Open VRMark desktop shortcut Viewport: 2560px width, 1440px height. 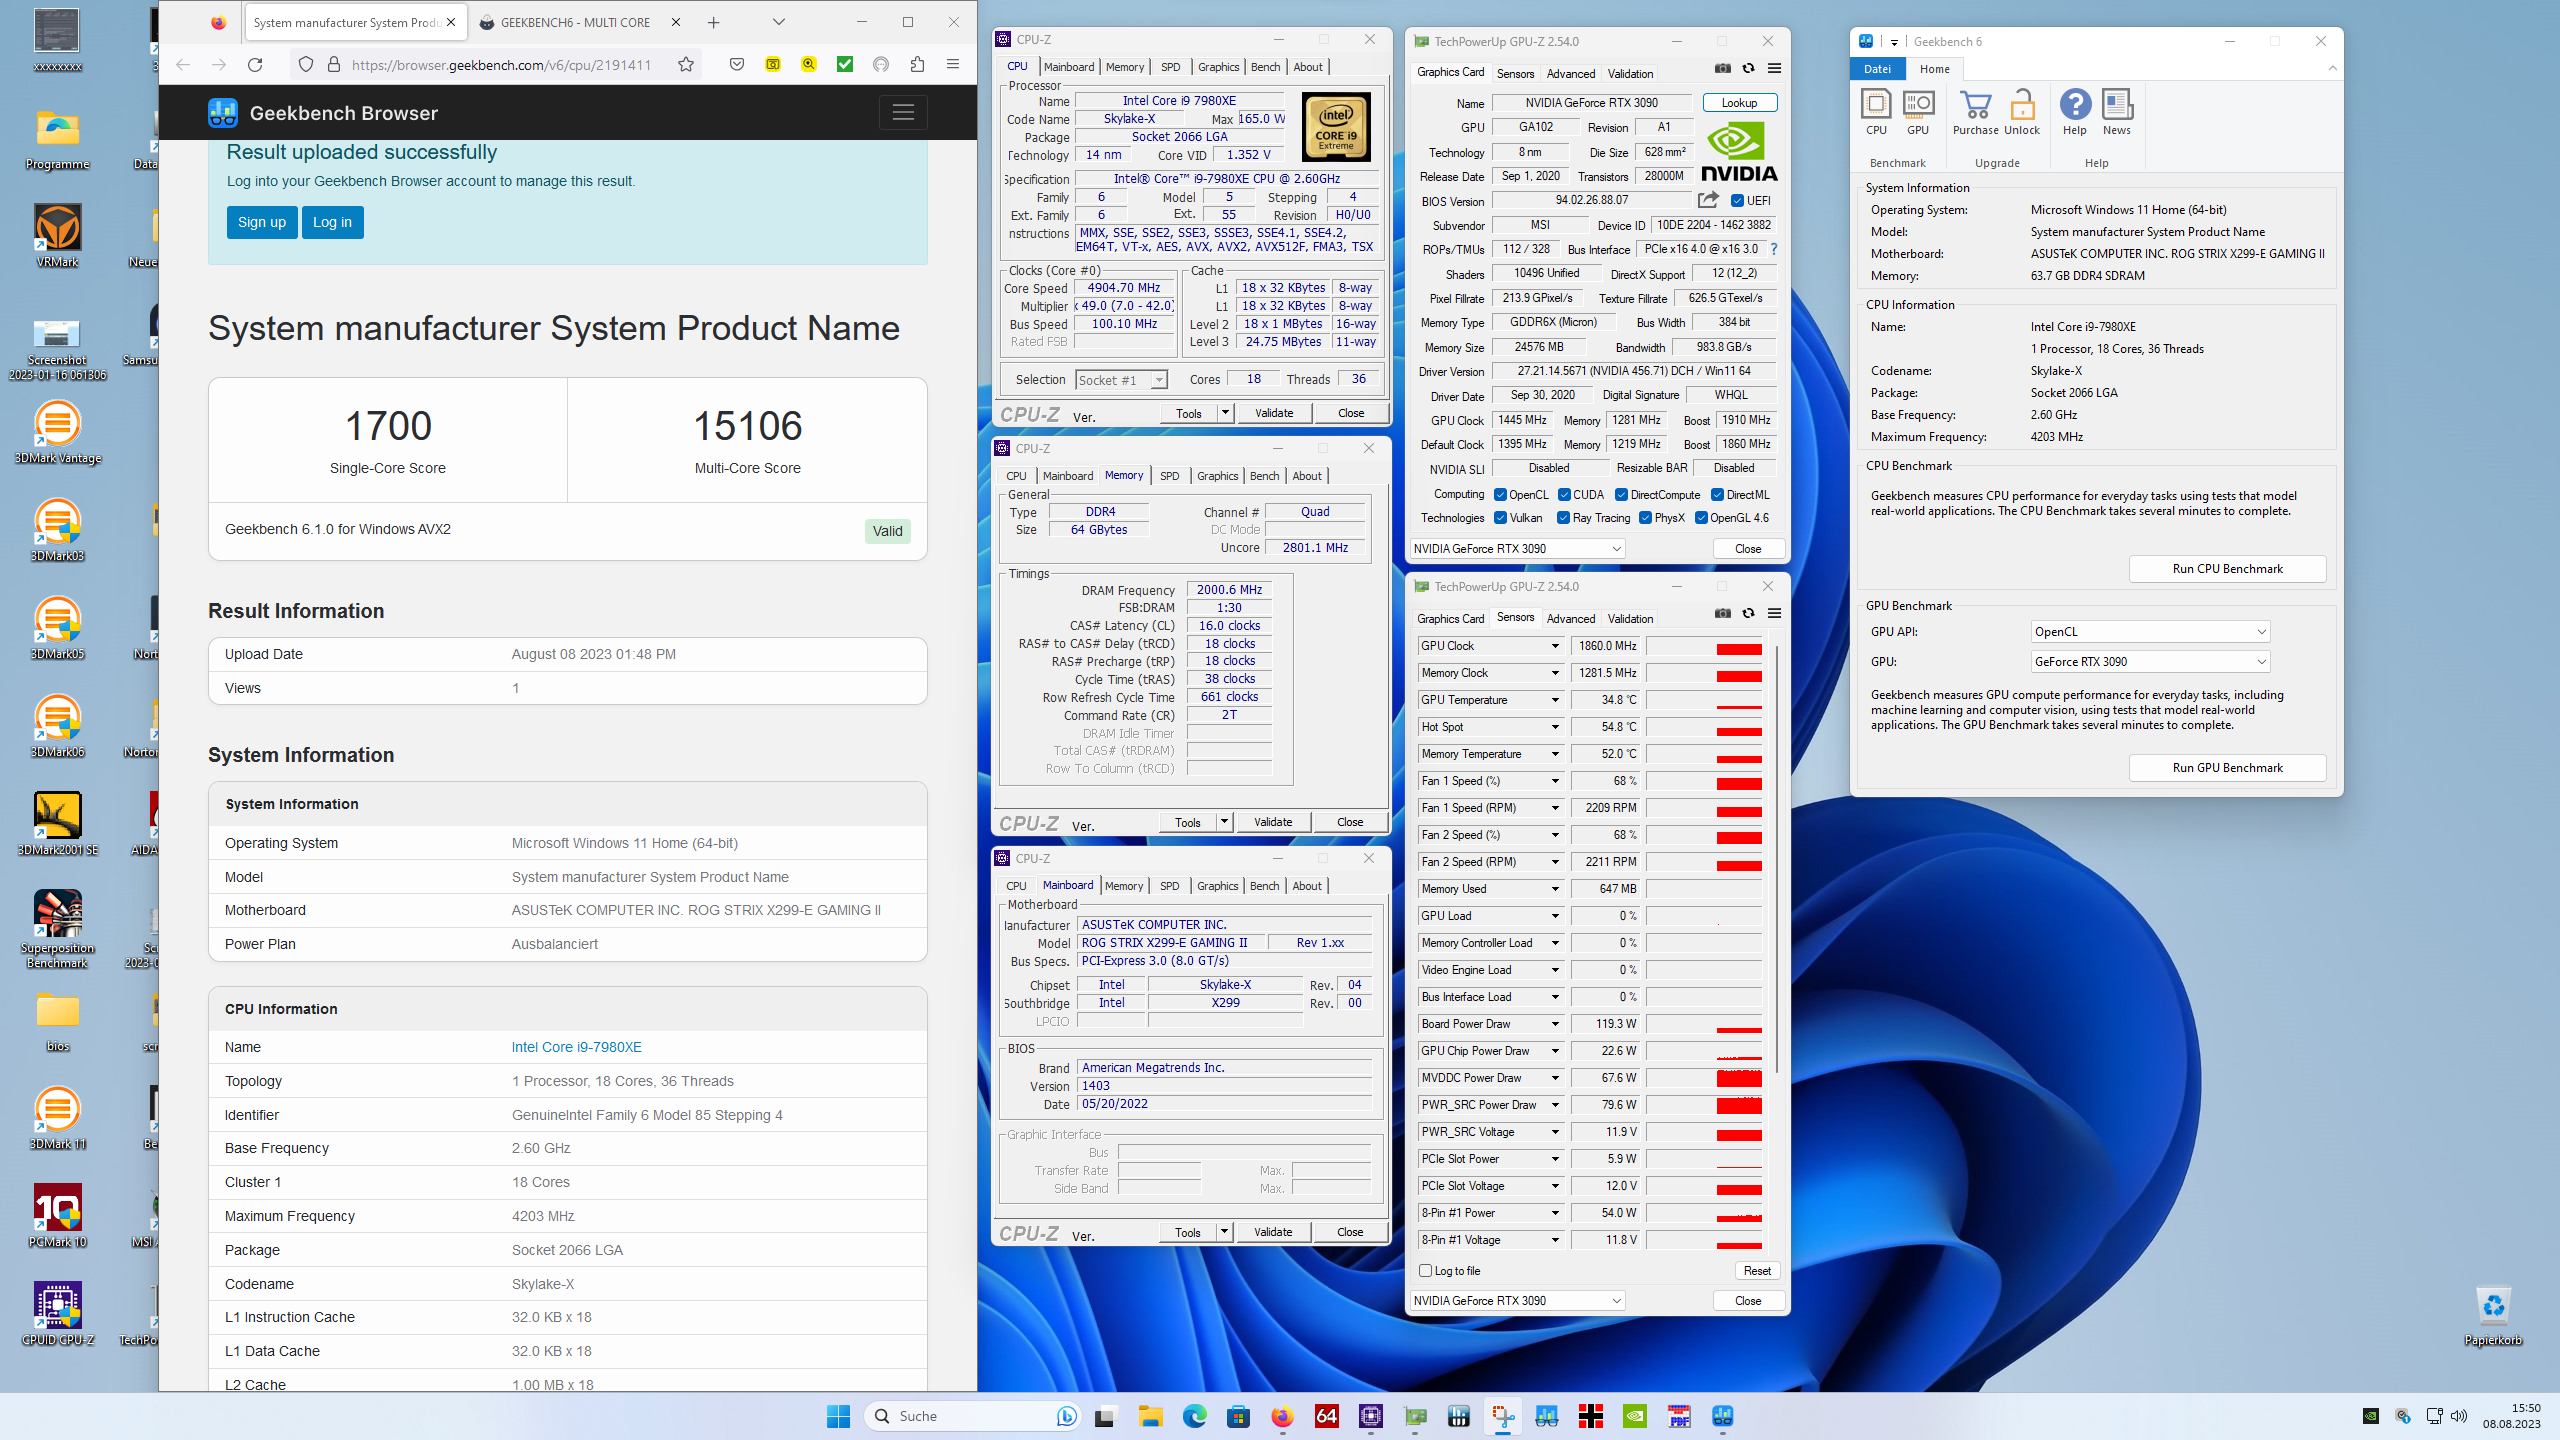point(57,236)
